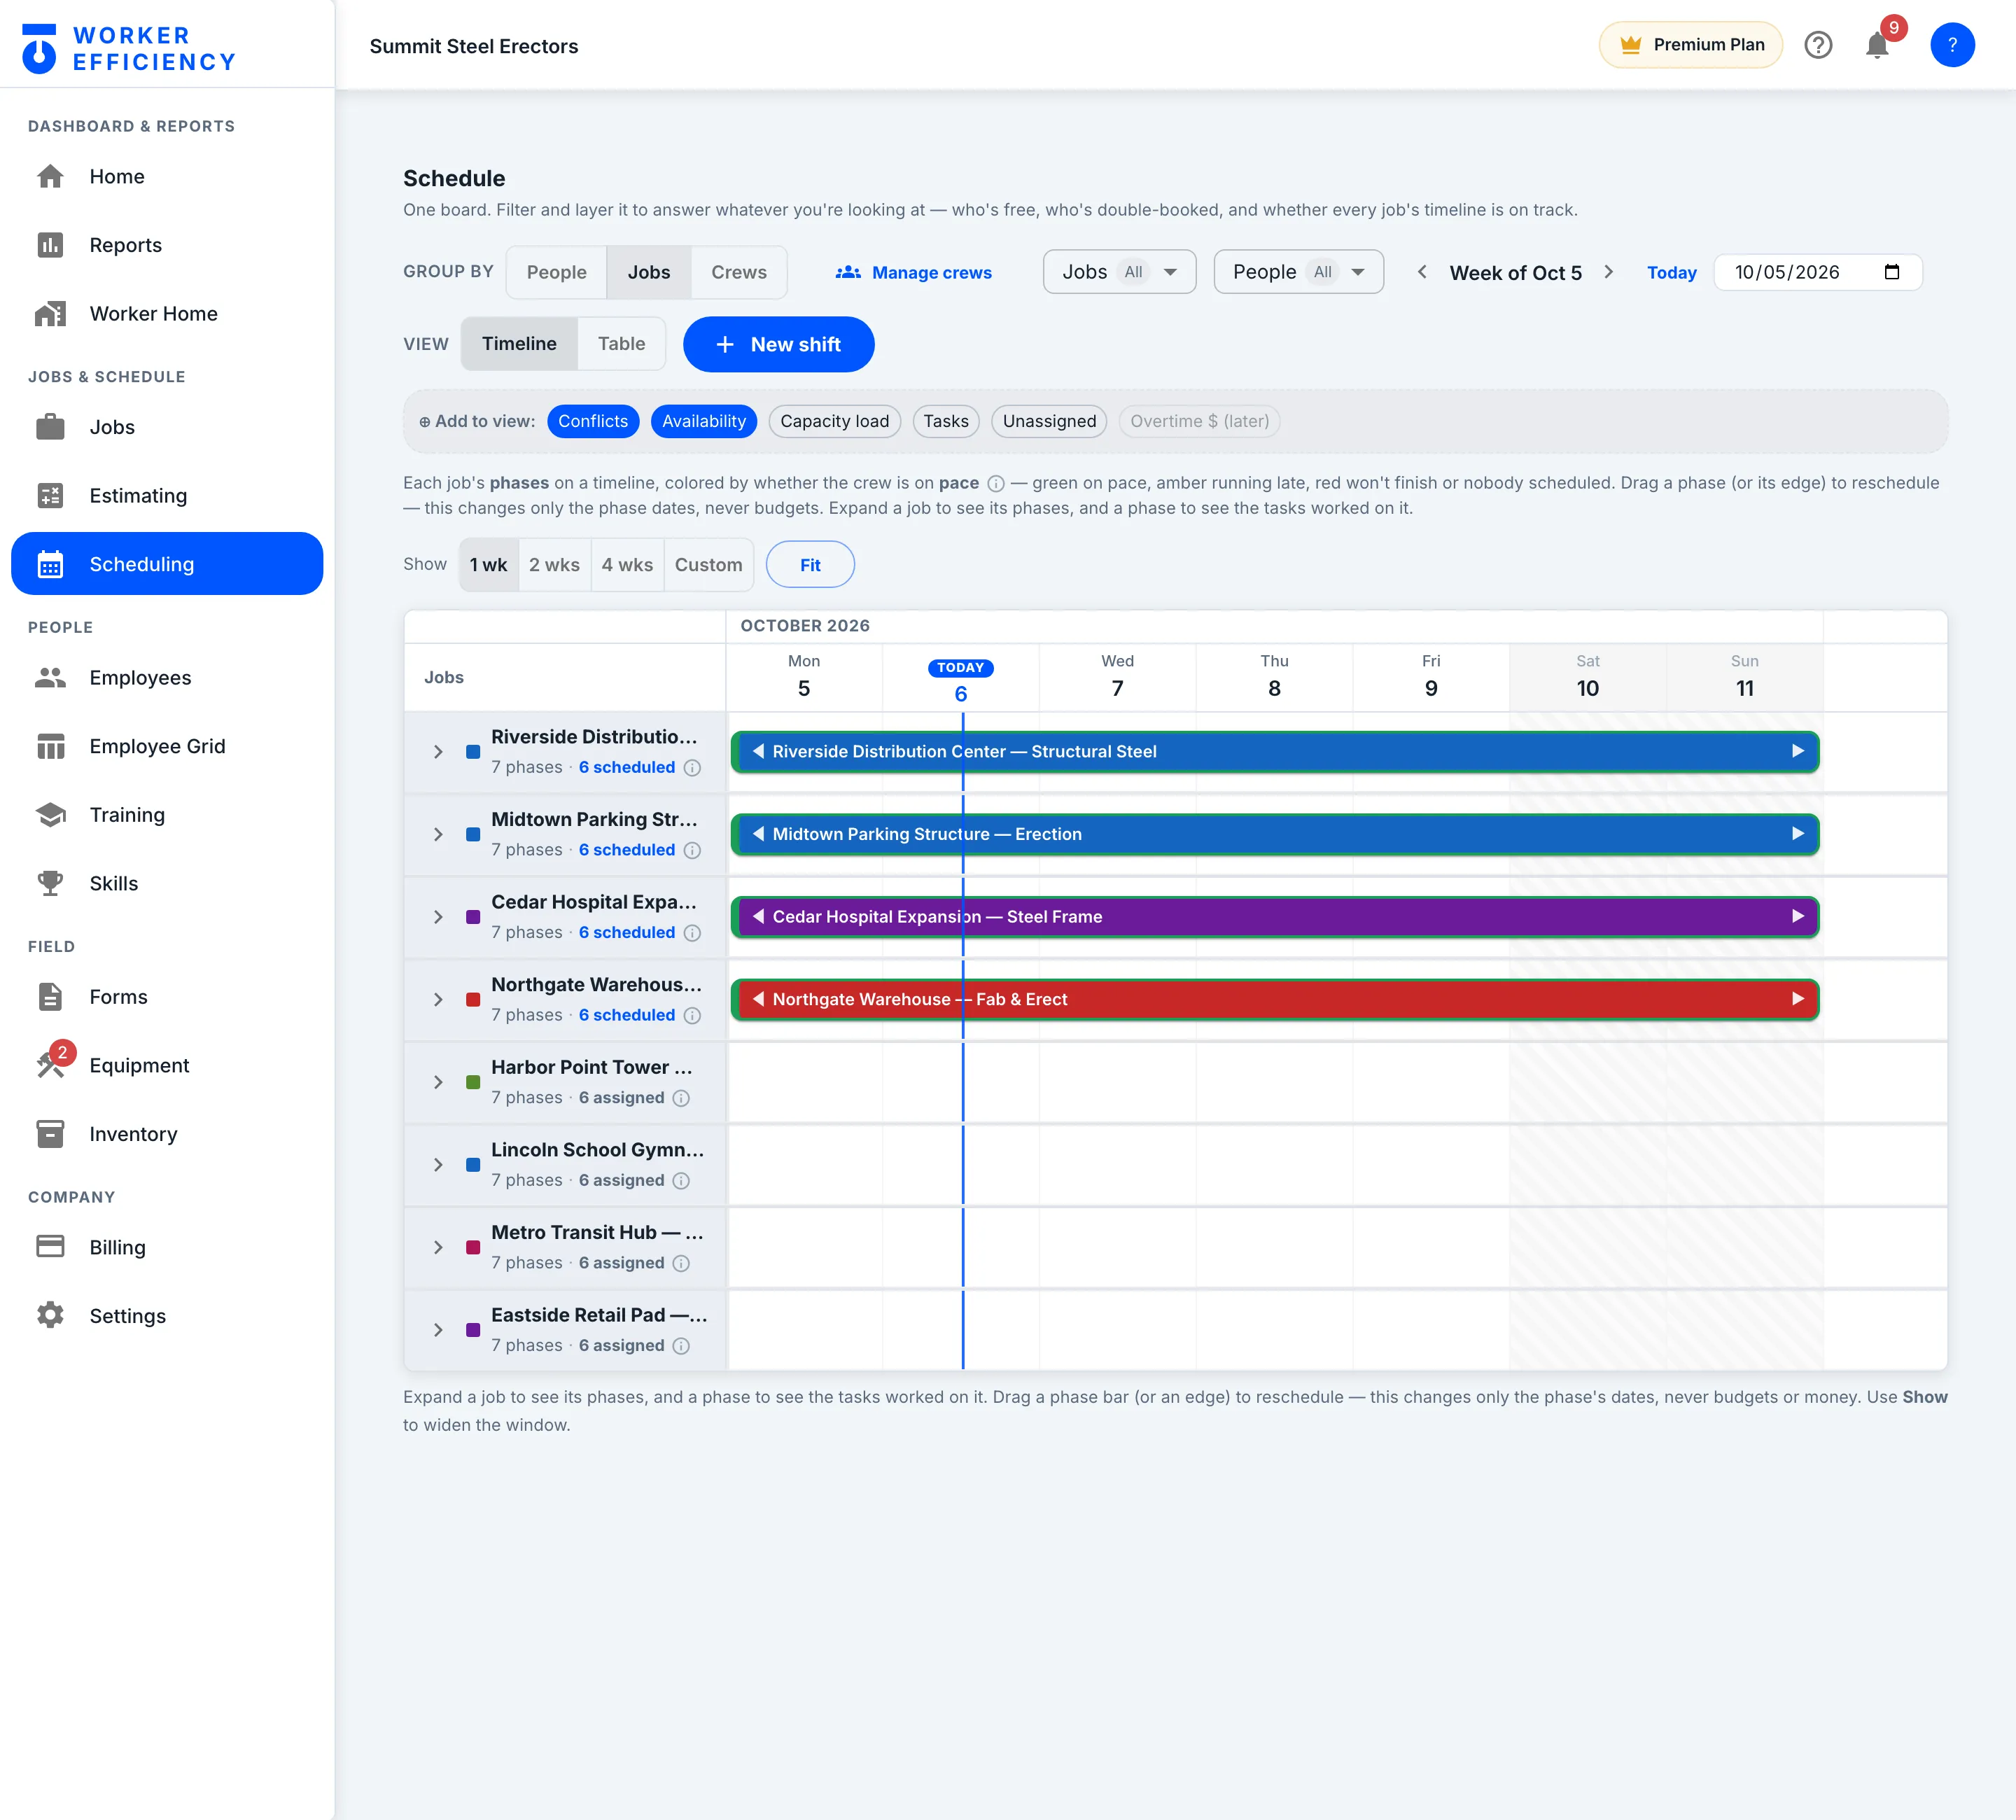
Task: Expand the Riverside Distribution job row
Action: [438, 752]
